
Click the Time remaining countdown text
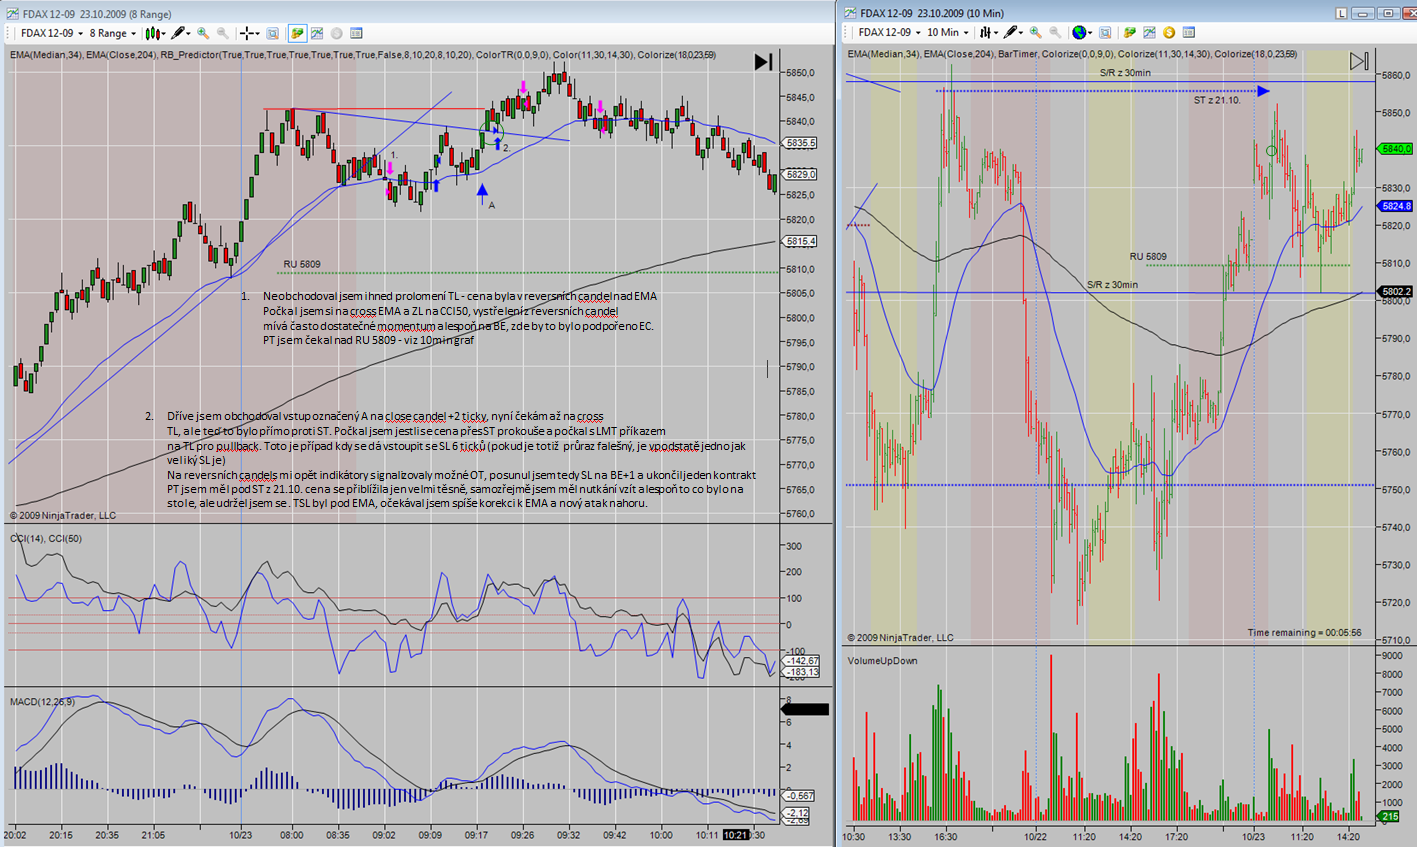[x=1304, y=633]
